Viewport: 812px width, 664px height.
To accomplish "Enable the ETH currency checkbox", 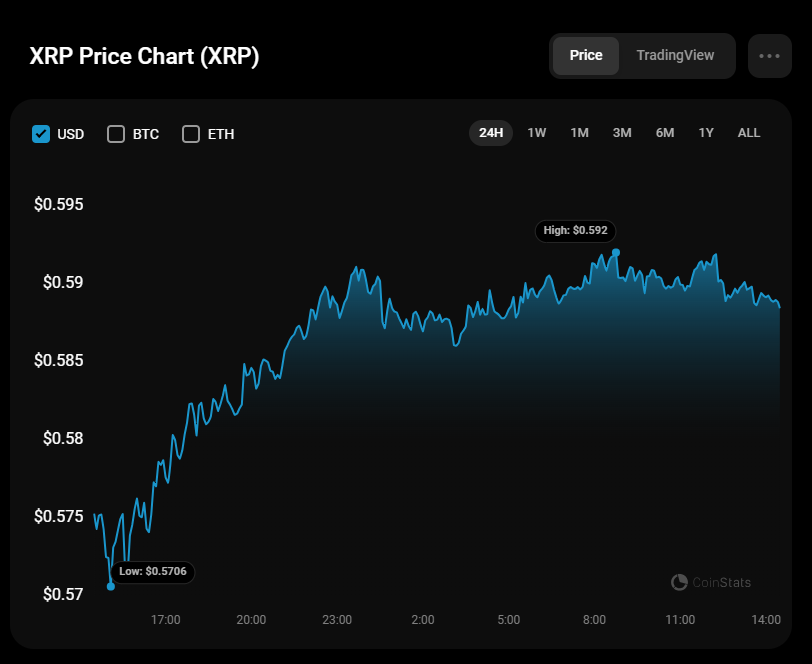I will click(x=191, y=134).
